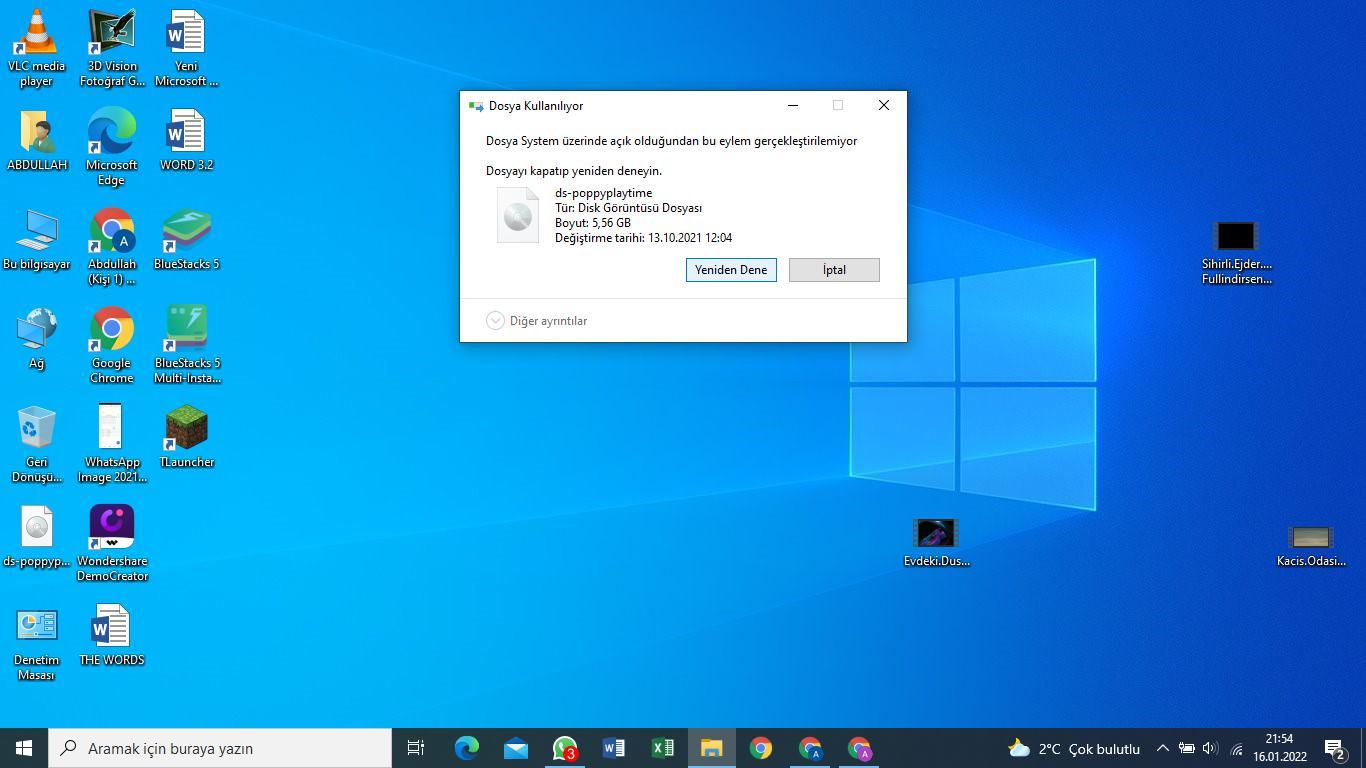Open the VLC media player desktop icon
The width and height of the screenshot is (1366, 768).
pos(37,48)
